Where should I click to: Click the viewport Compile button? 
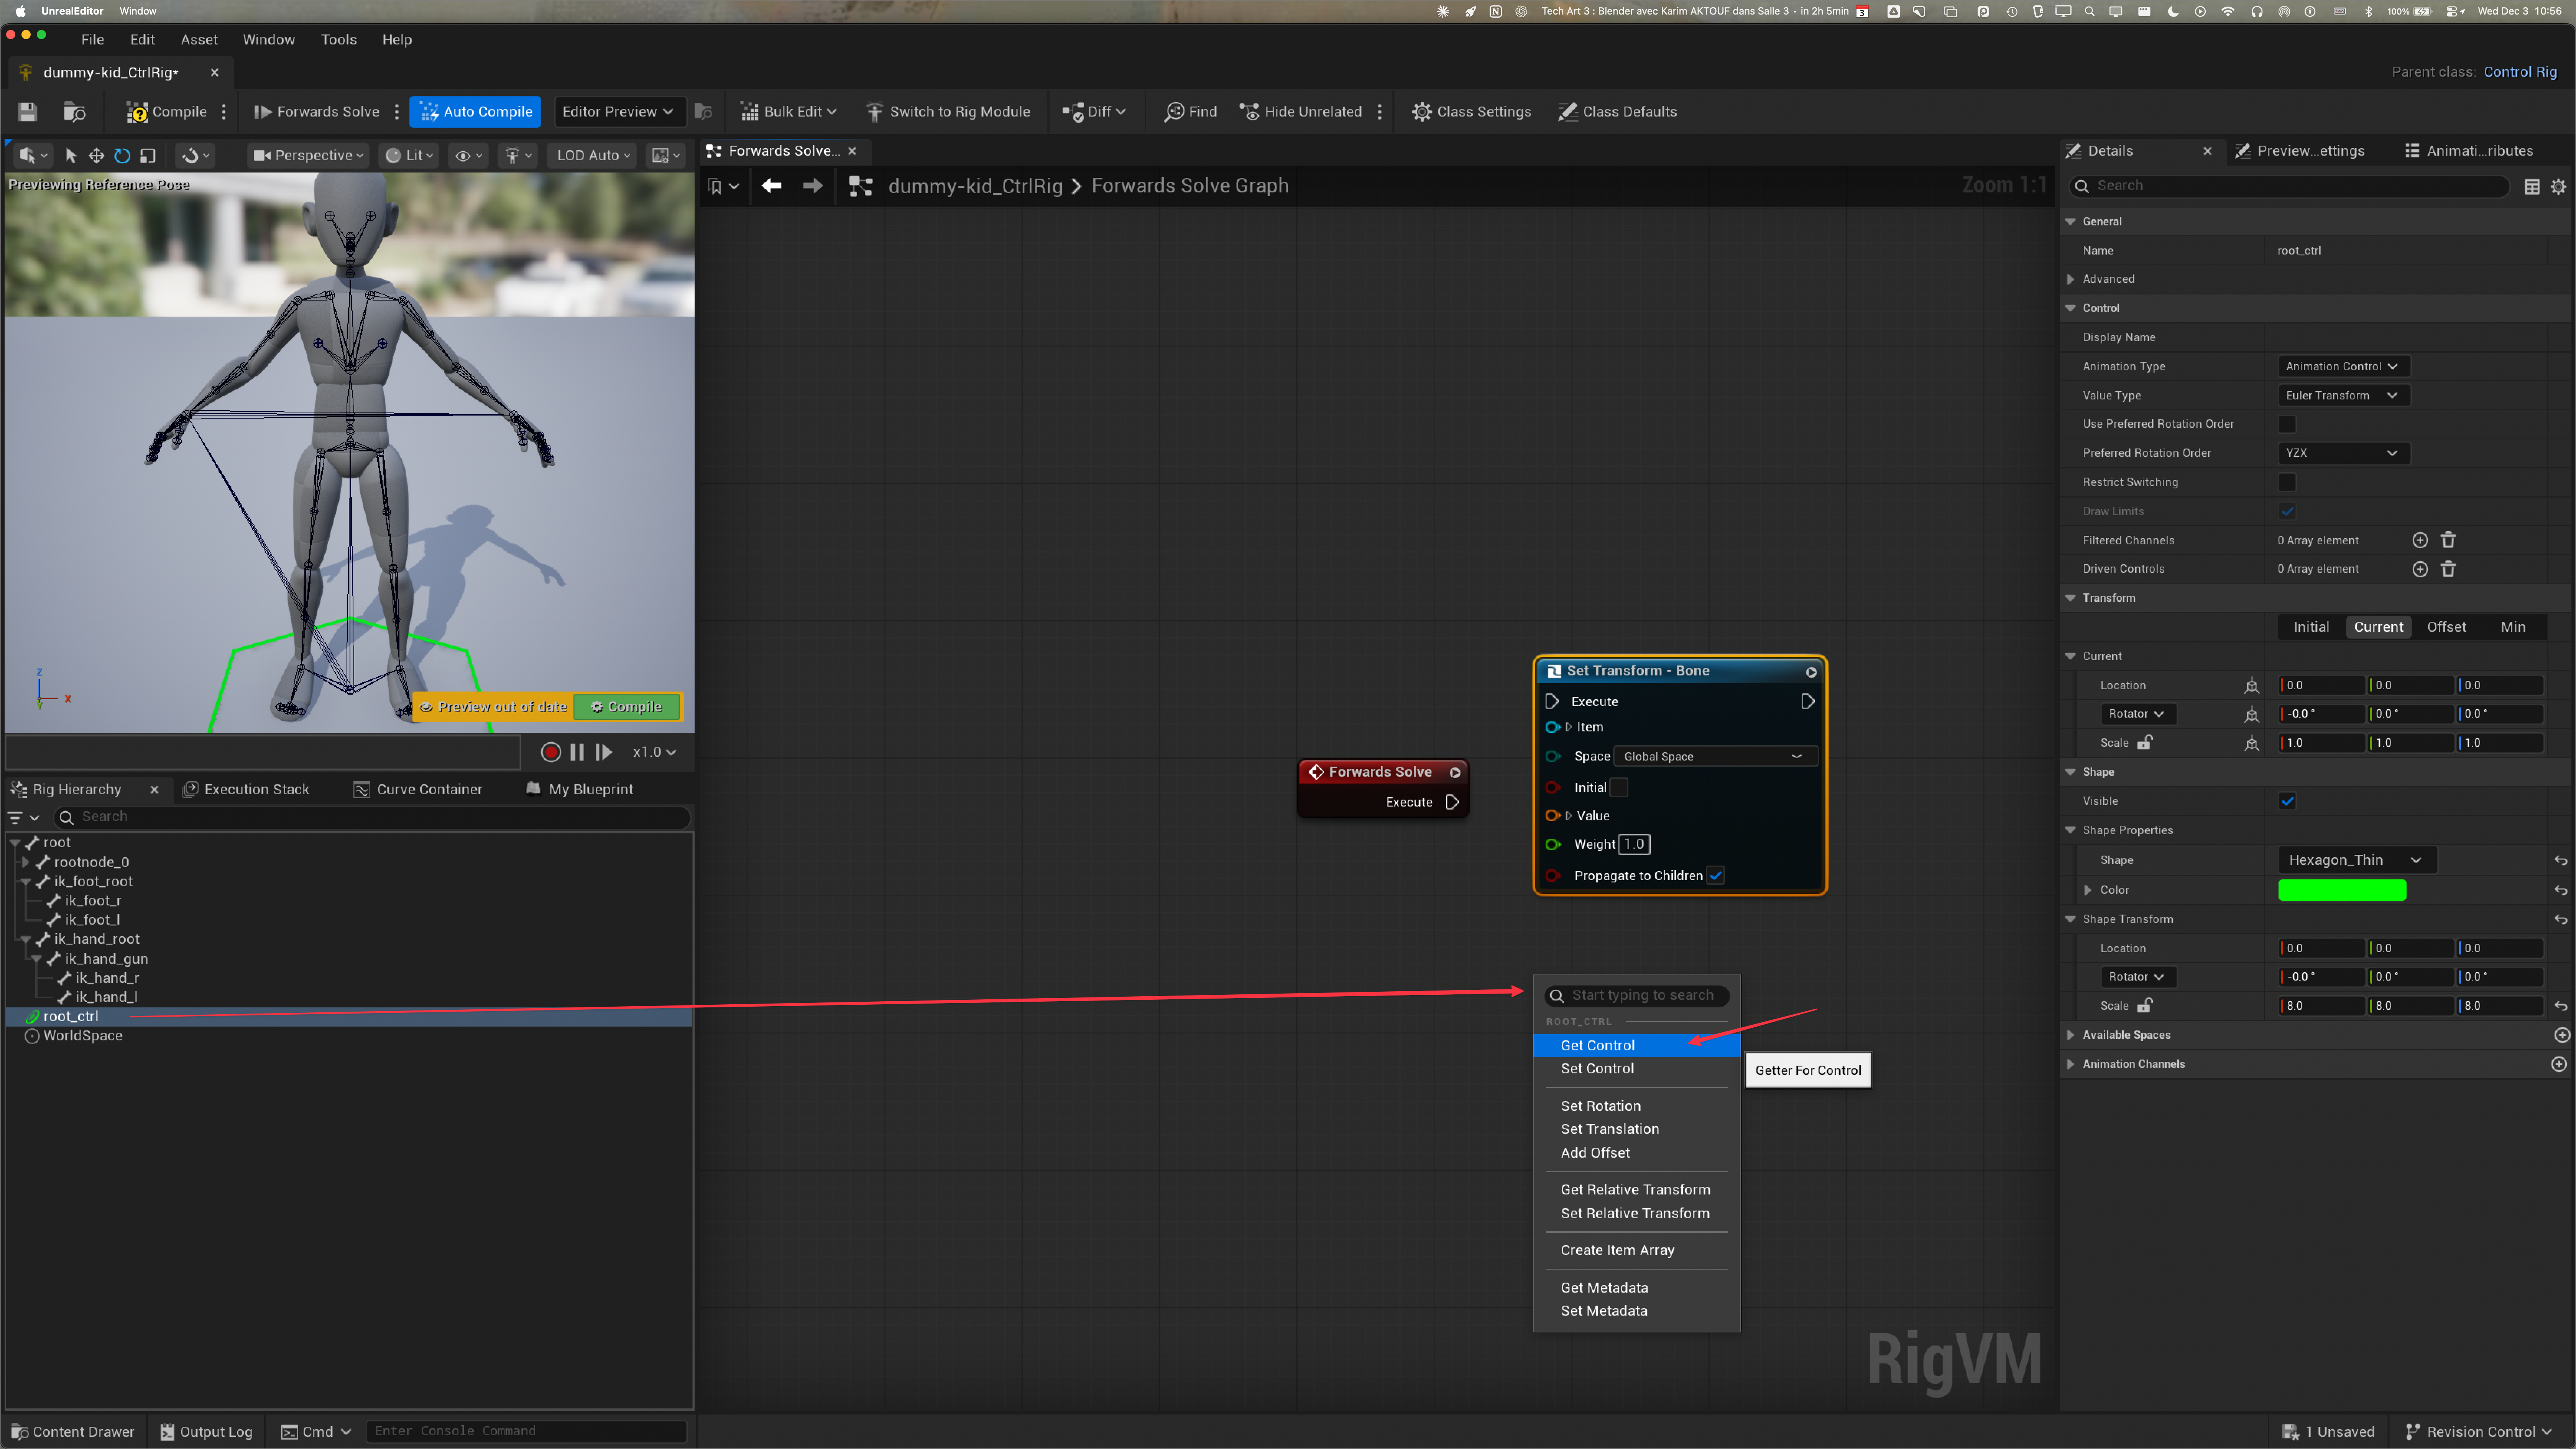pos(627,707)
